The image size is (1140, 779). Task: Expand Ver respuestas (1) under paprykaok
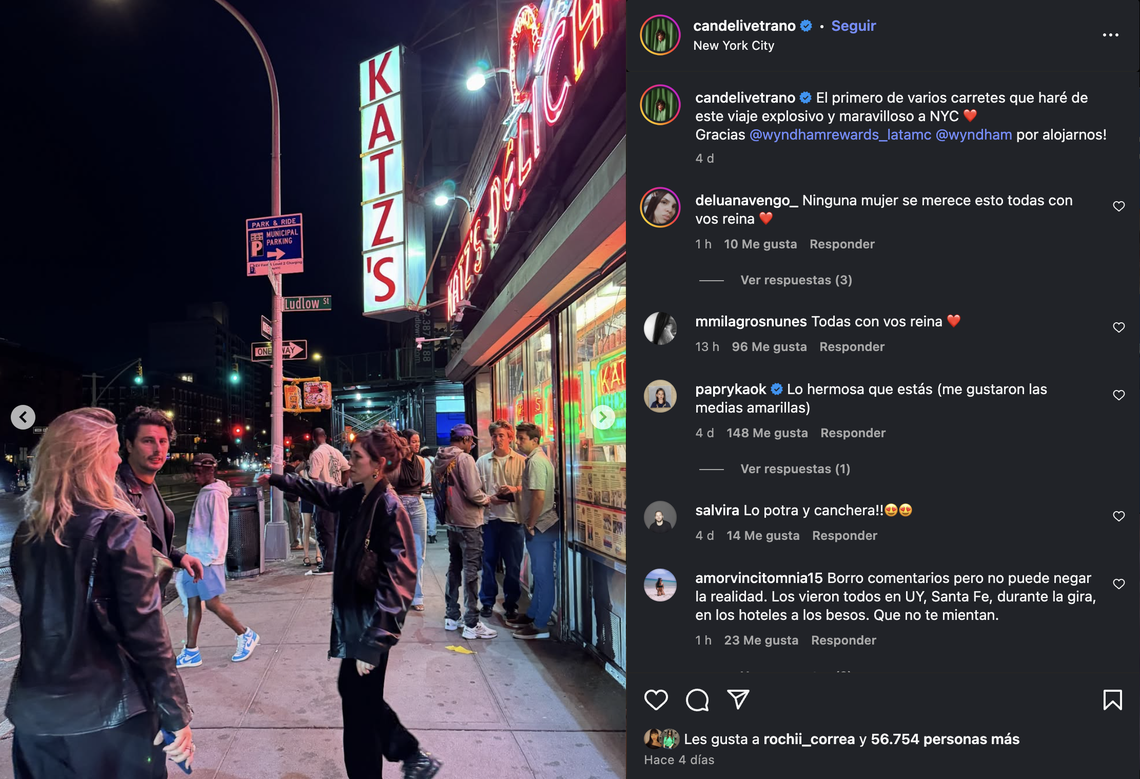pyautogui.click(x=795, y=469)
